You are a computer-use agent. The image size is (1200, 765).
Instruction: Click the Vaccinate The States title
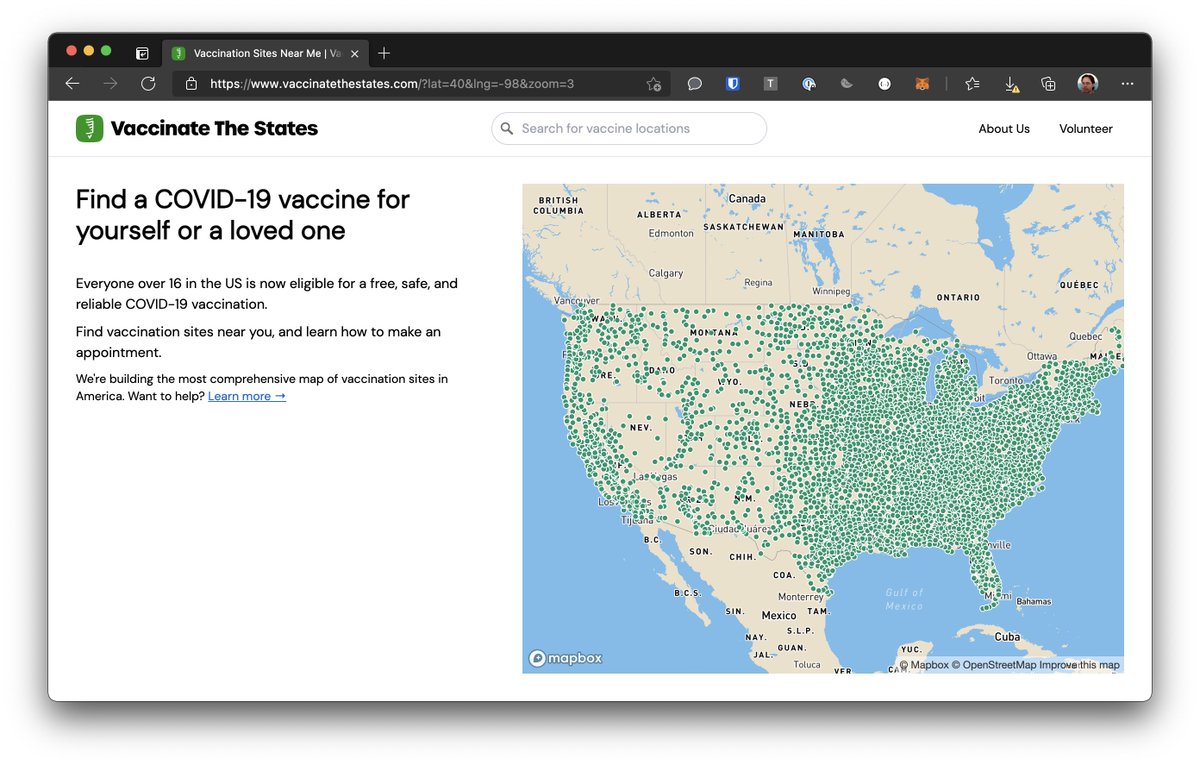[x=214, y=128]
